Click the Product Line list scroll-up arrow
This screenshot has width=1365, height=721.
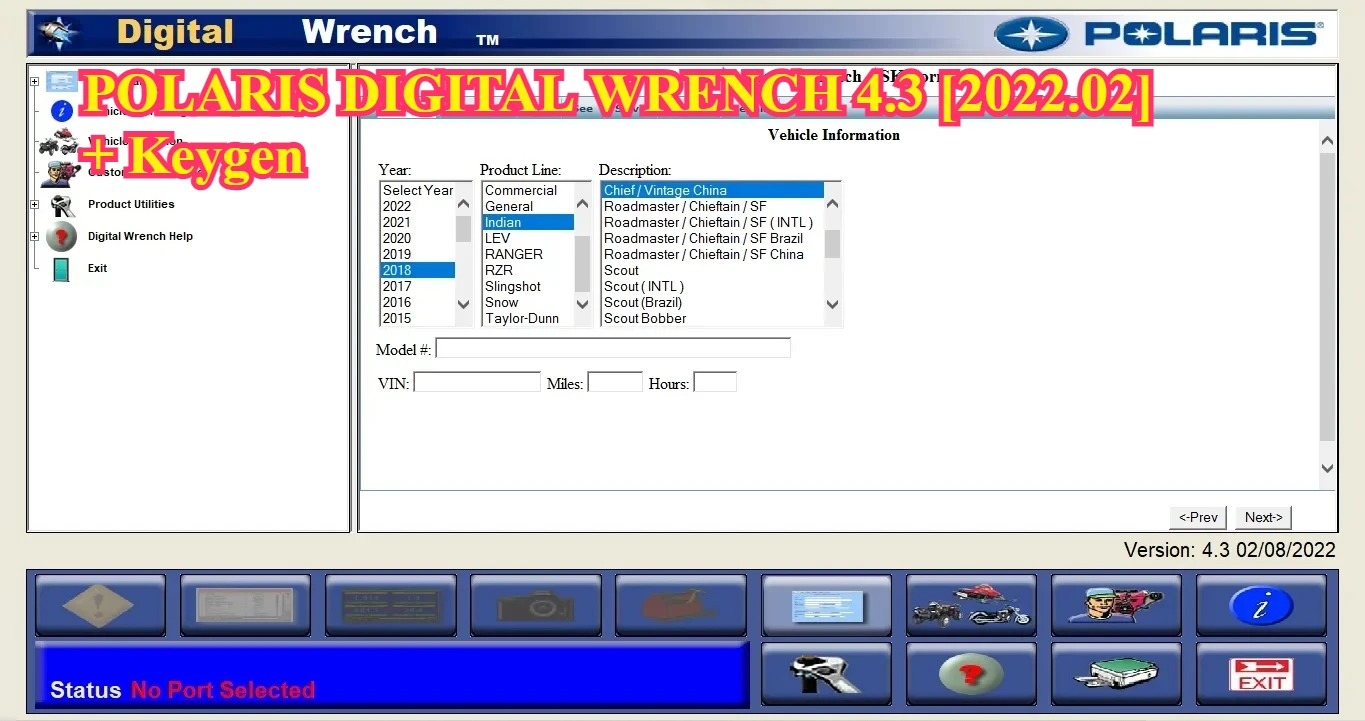583,204
